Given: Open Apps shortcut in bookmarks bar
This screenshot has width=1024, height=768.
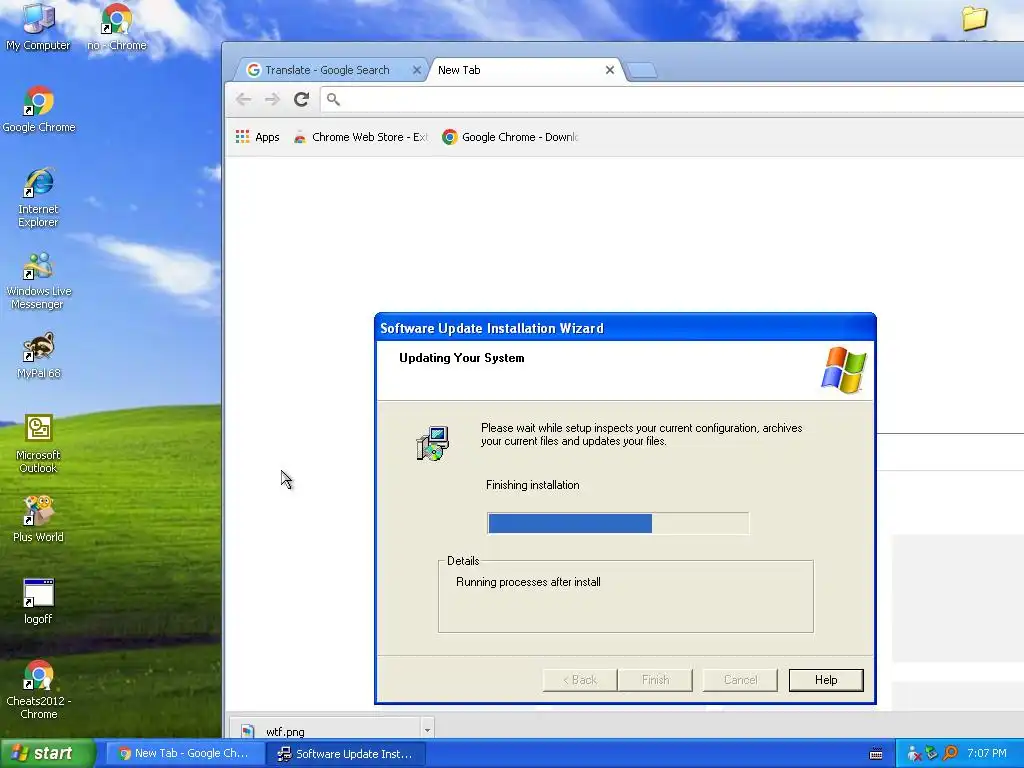Looking at the screenshot, I should click(258, 136).
